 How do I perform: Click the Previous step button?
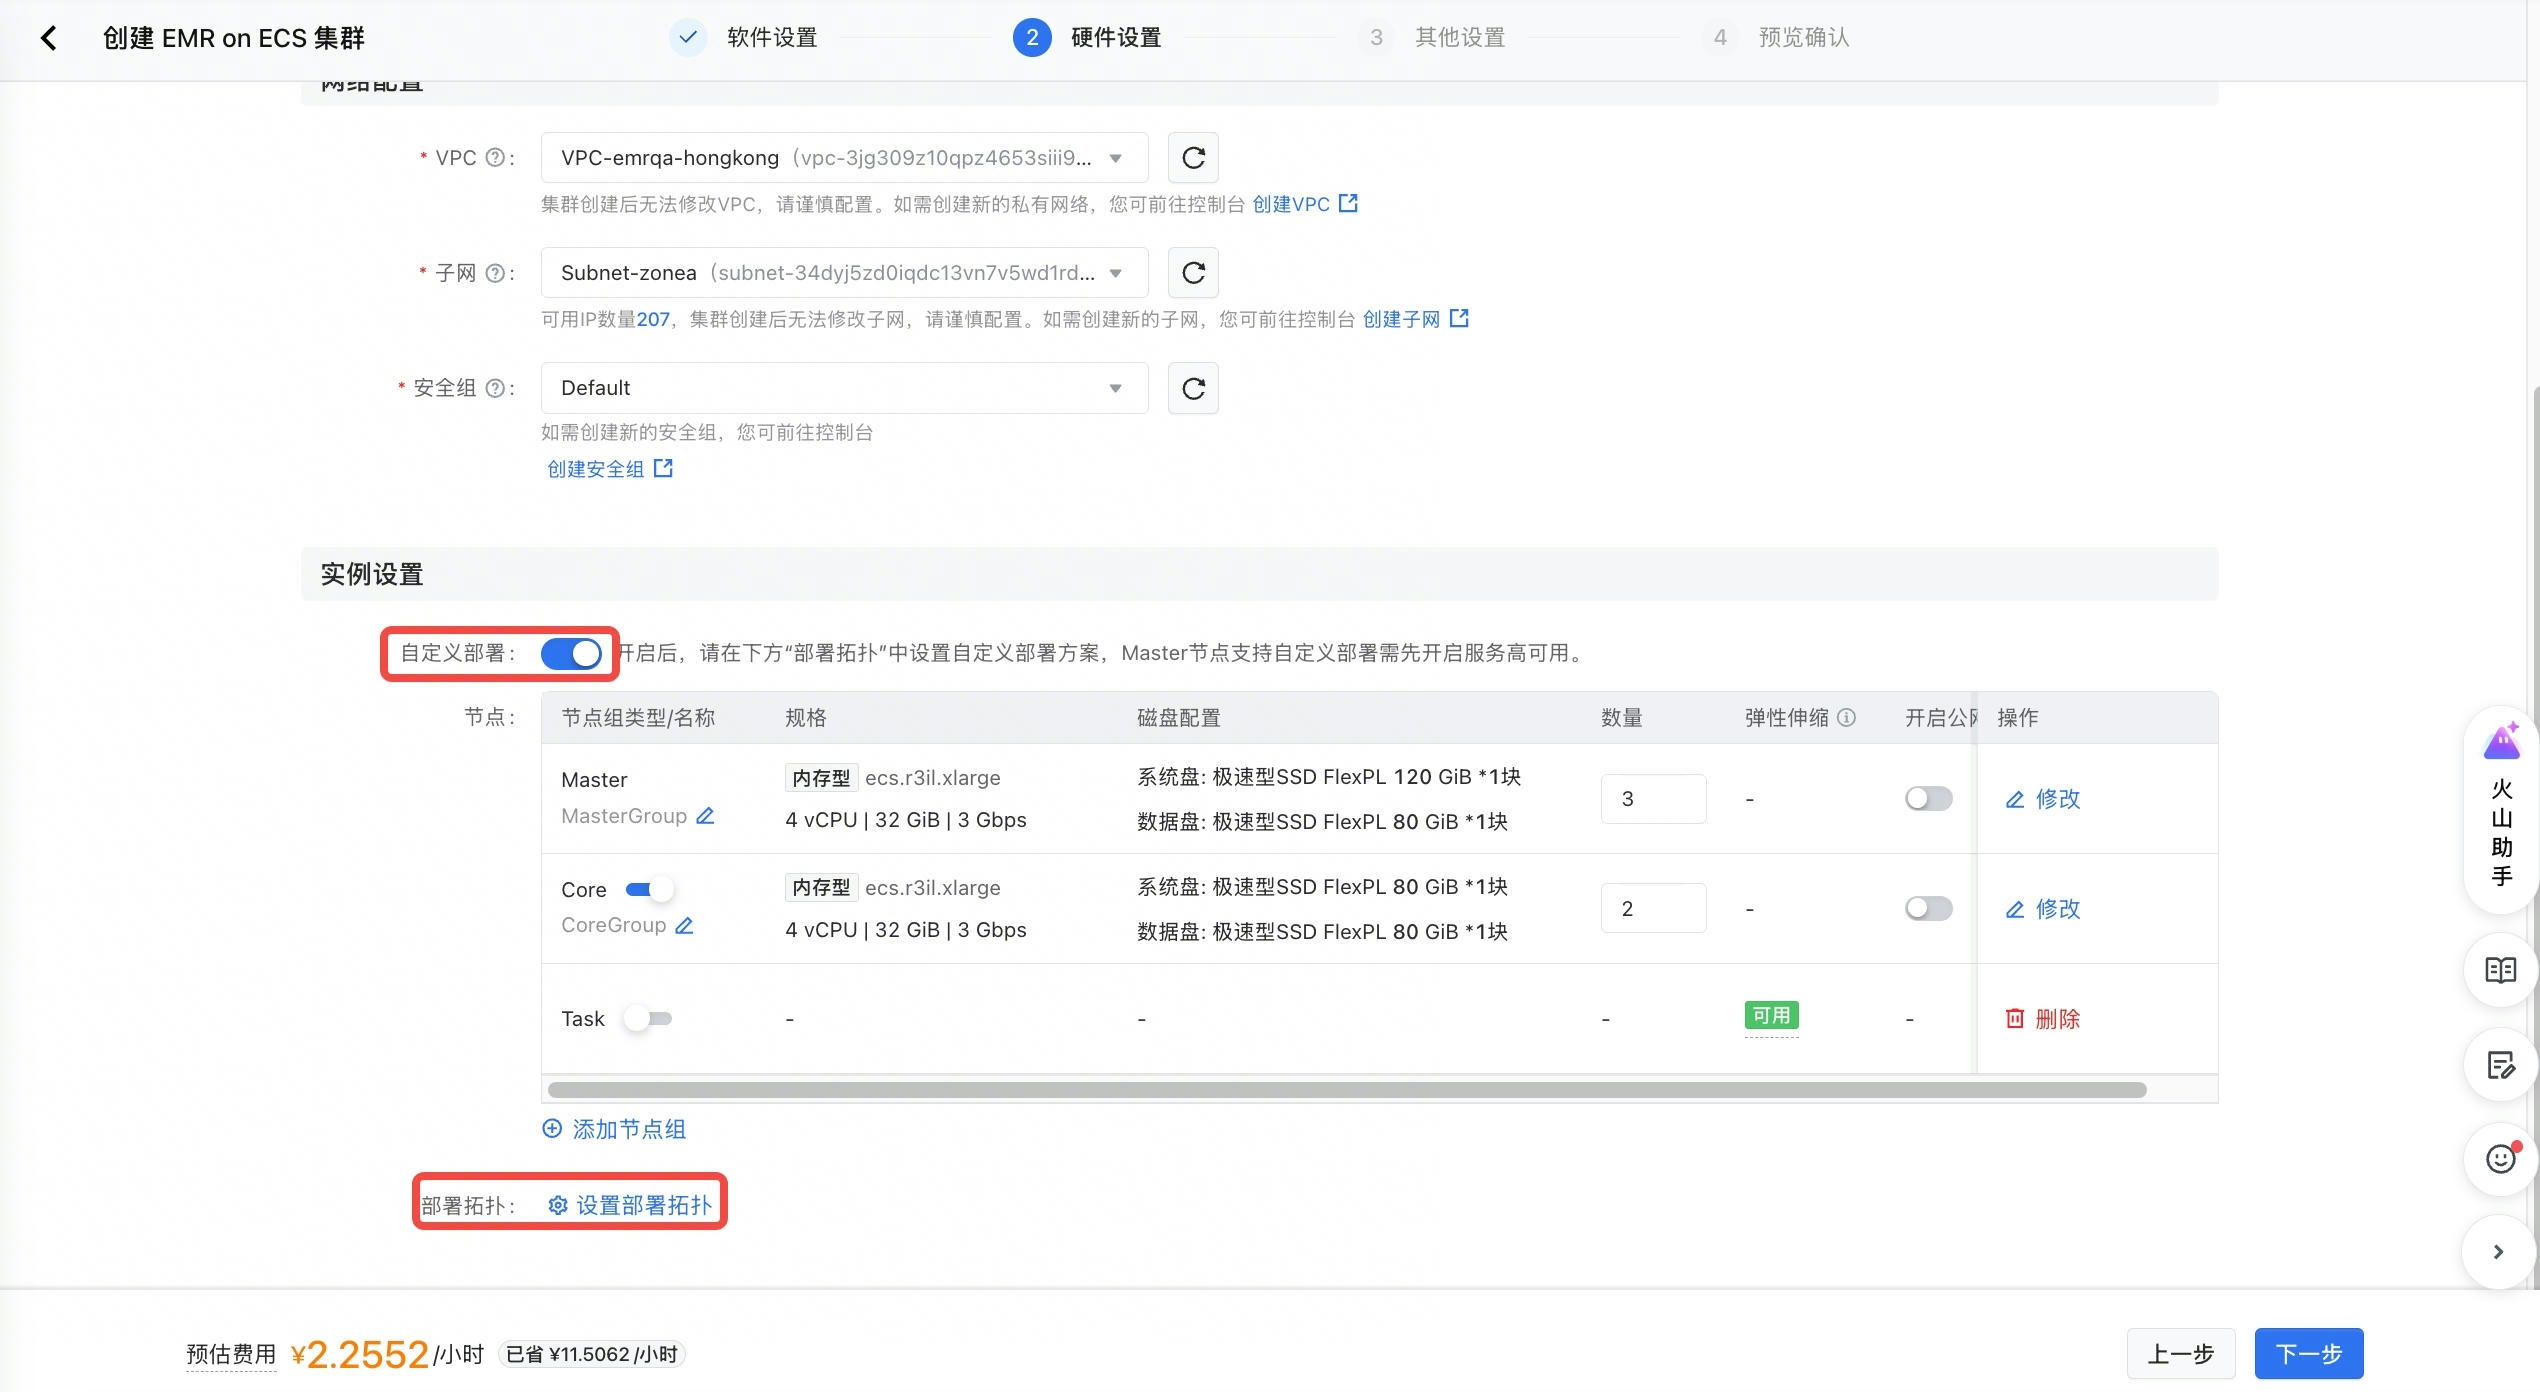[2181, 1354]
